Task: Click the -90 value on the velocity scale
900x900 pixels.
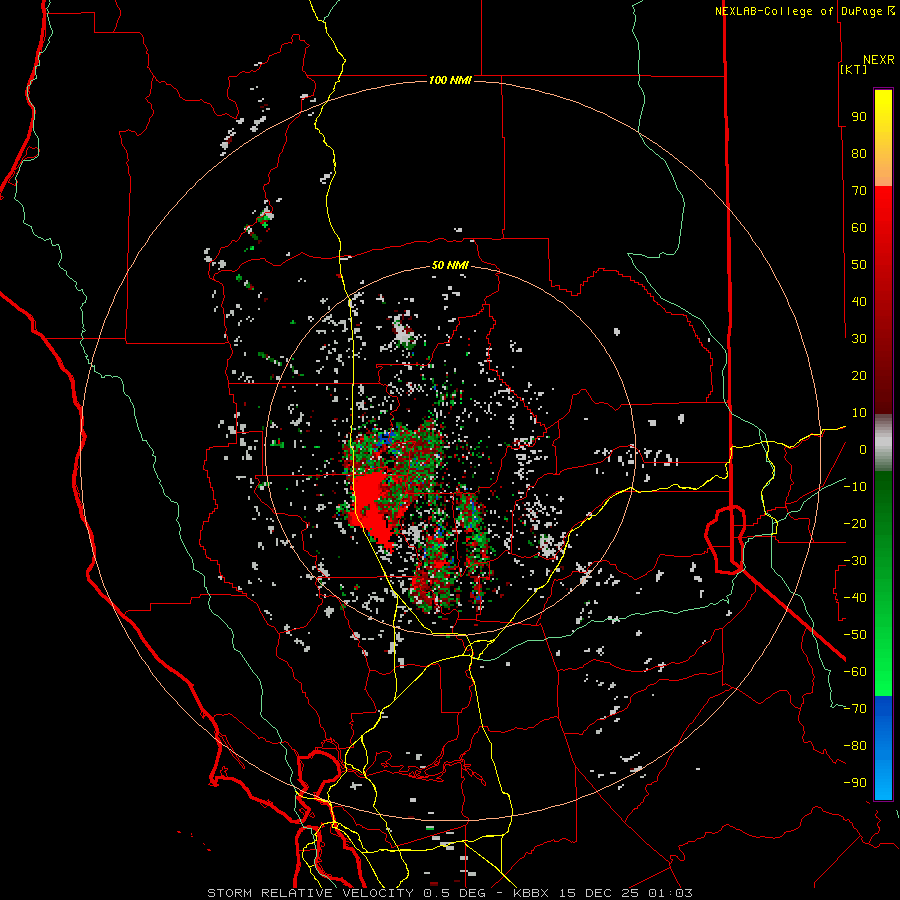Action: coord(855,783)
